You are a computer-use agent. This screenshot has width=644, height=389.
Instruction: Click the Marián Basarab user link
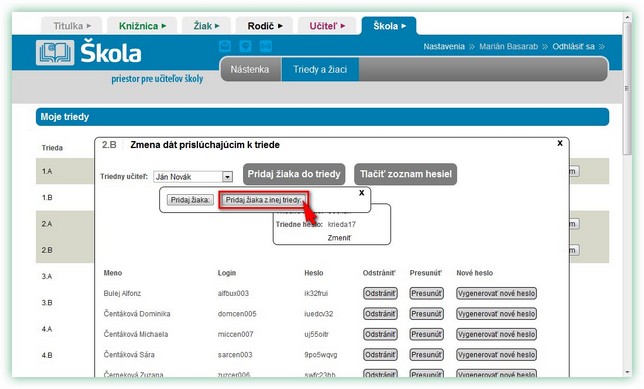pos(508,46)
